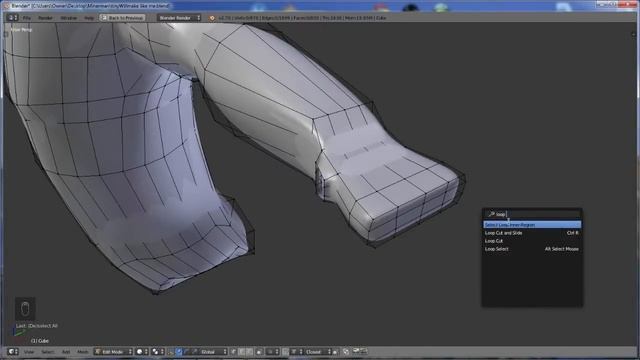Choose Select Loop Inner-Region in search results
Screen dimensions: 640x360
click(532, 225)
